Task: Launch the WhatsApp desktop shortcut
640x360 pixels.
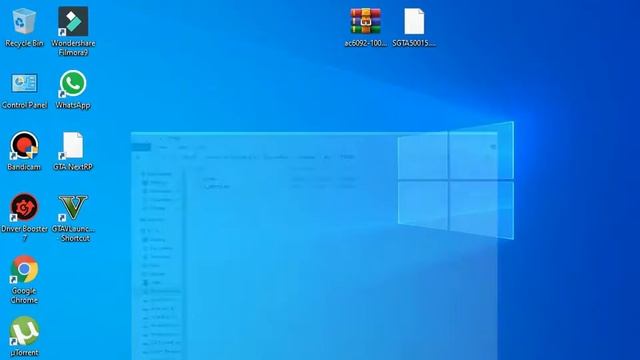Action: 73,84
